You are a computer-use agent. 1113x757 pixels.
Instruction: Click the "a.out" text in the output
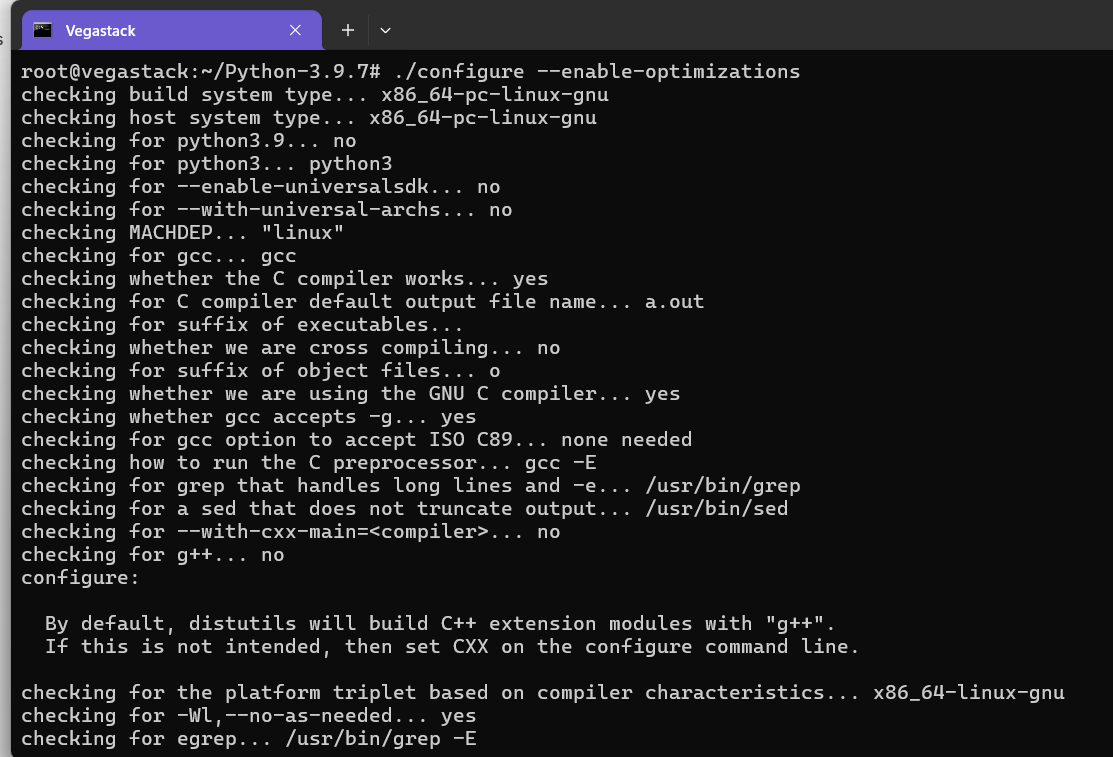[x=674, y=302]
